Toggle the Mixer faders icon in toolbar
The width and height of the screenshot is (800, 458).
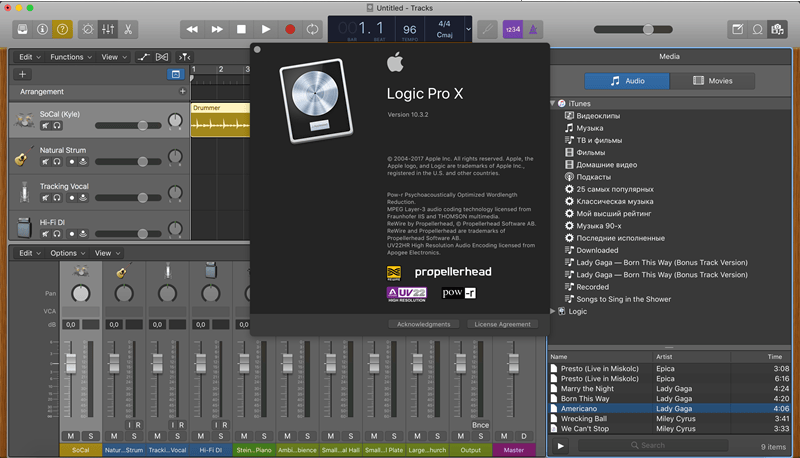[x=108, y=30]
